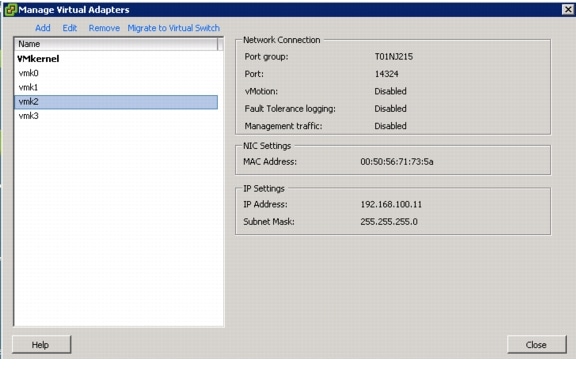Click the Remove link
The image size is (576, 382).
(x=104, y=28)
